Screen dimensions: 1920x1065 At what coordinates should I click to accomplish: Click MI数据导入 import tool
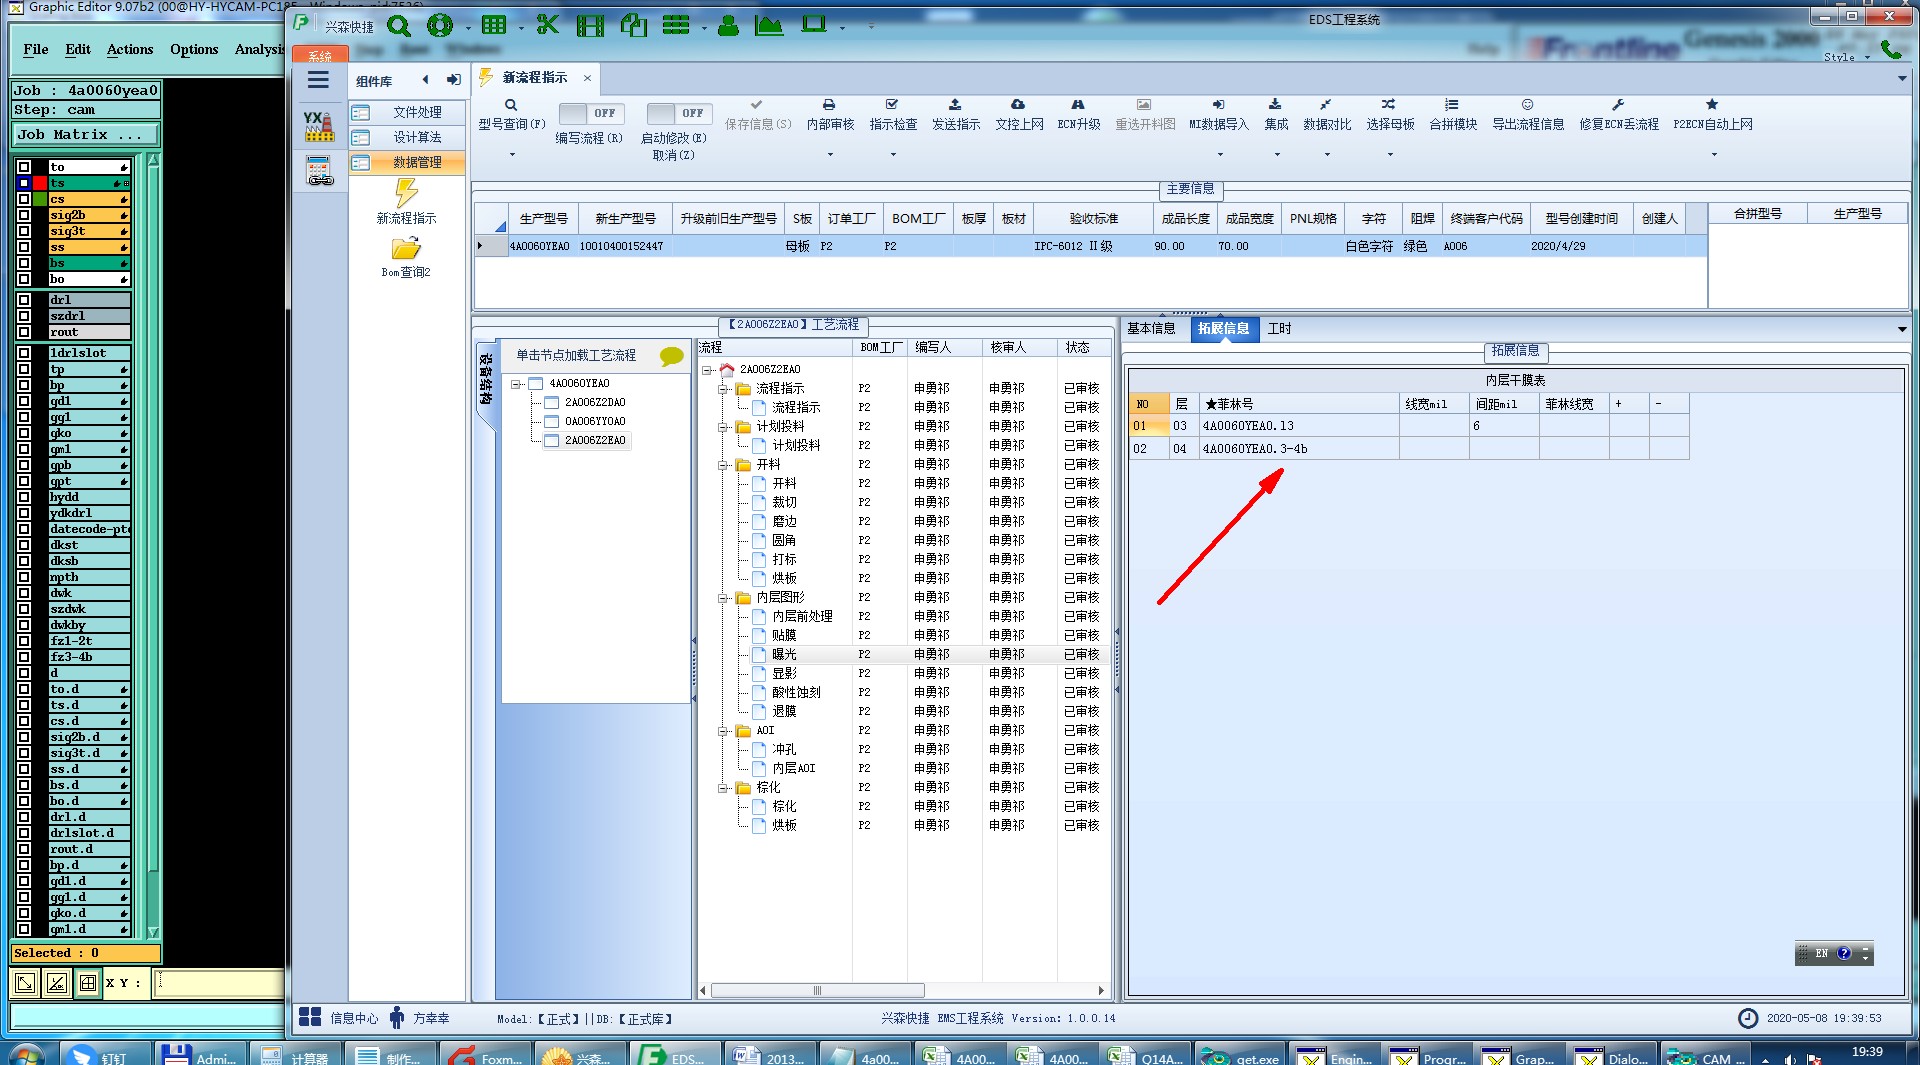pyautogui.click(x=1218, y=115)
